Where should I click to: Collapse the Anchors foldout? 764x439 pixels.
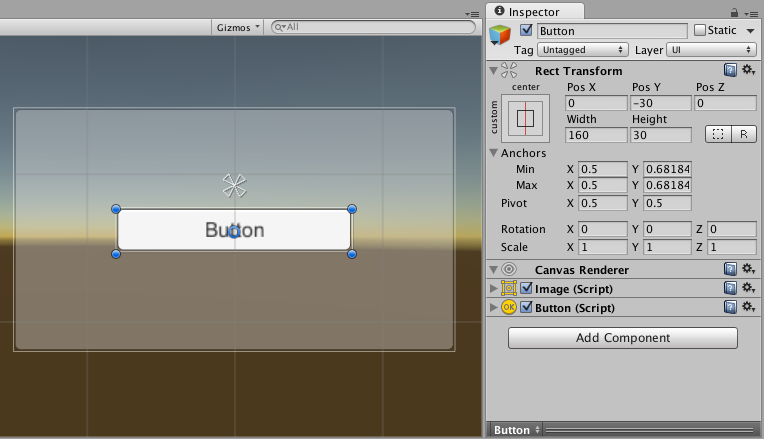click(493, 153)
